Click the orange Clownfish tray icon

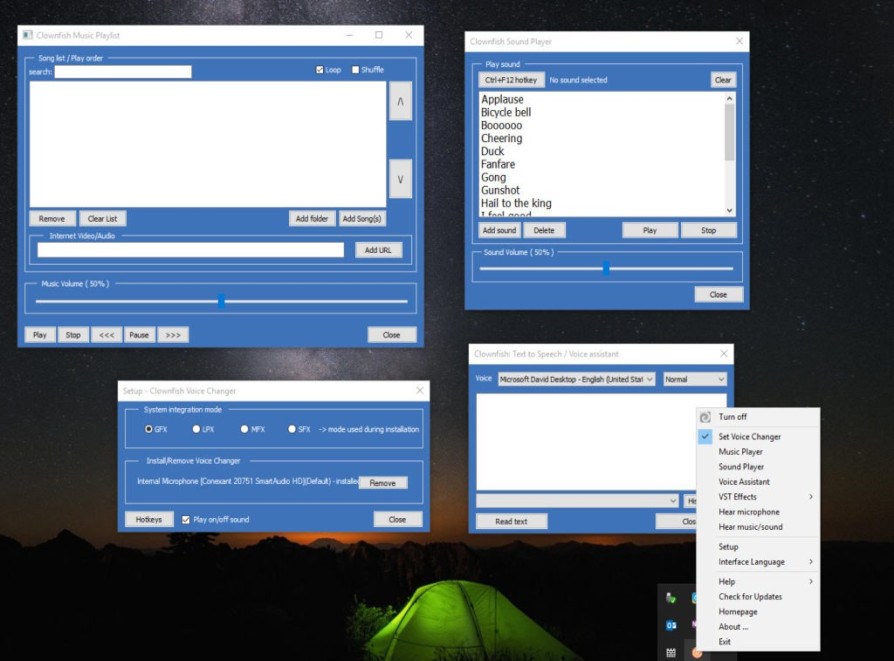(695, 651)
